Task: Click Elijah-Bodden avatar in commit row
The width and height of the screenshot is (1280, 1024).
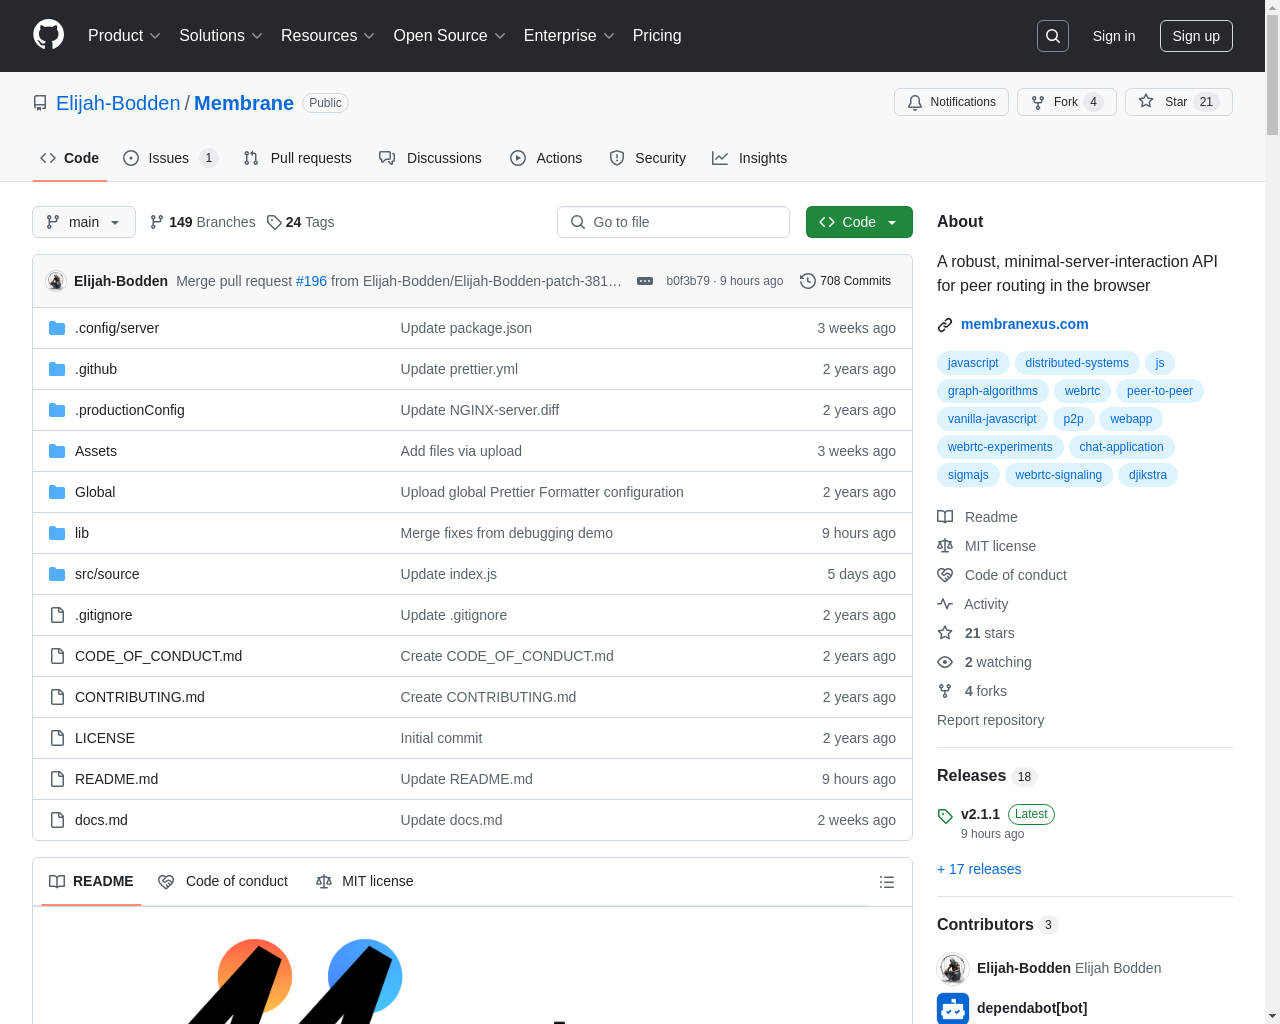Action: pyautogui.click(x=56, y=281)
